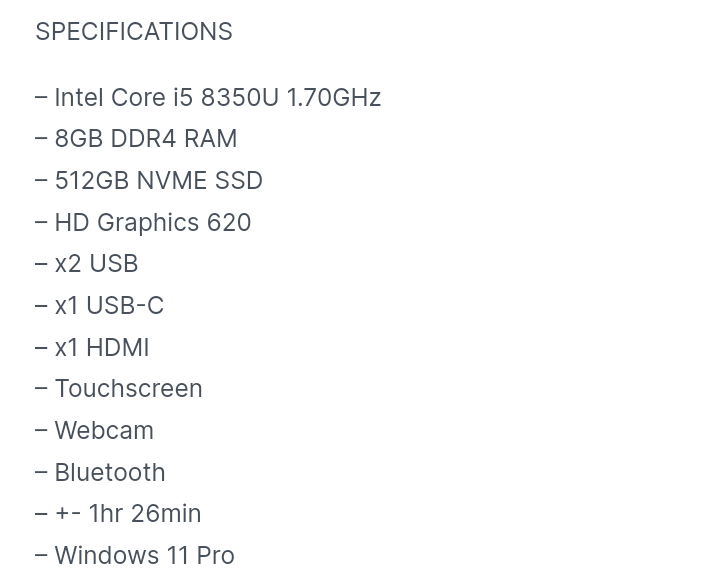Click the Windows 11 Pro line
The image size is (717, 587).
(x=144, y=555)
